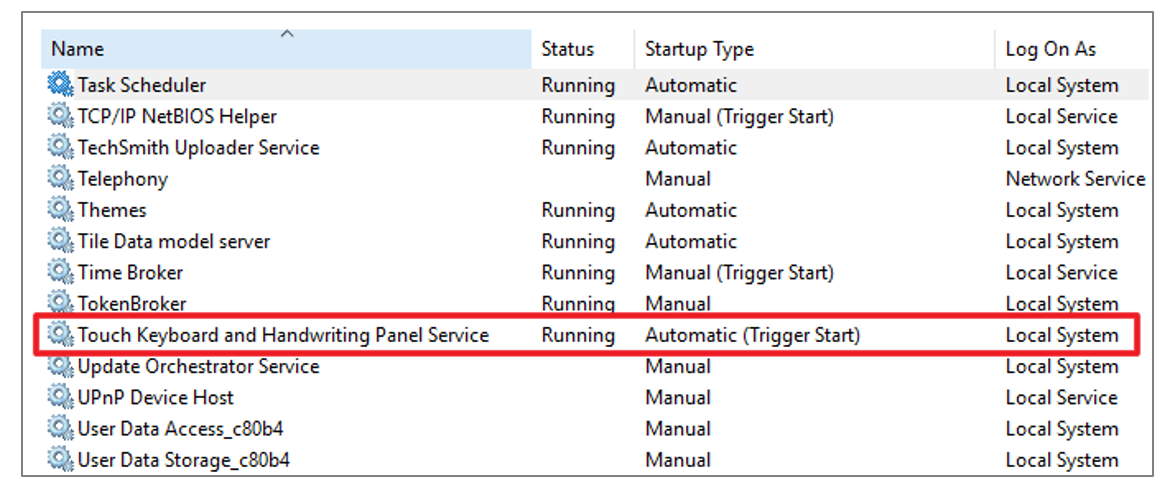Select the TokenBroker service icon
Screen dimensions: 1173x487
pos(61,303)
